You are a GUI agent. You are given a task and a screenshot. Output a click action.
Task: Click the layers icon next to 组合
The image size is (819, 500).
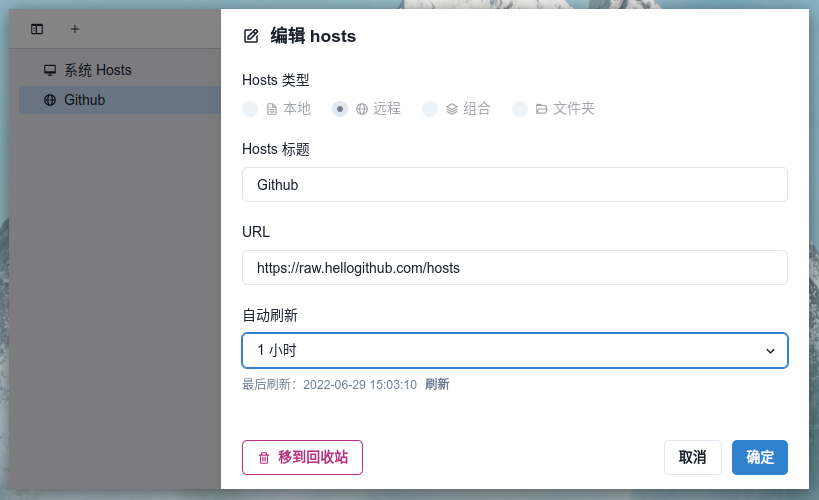(452, 109)
